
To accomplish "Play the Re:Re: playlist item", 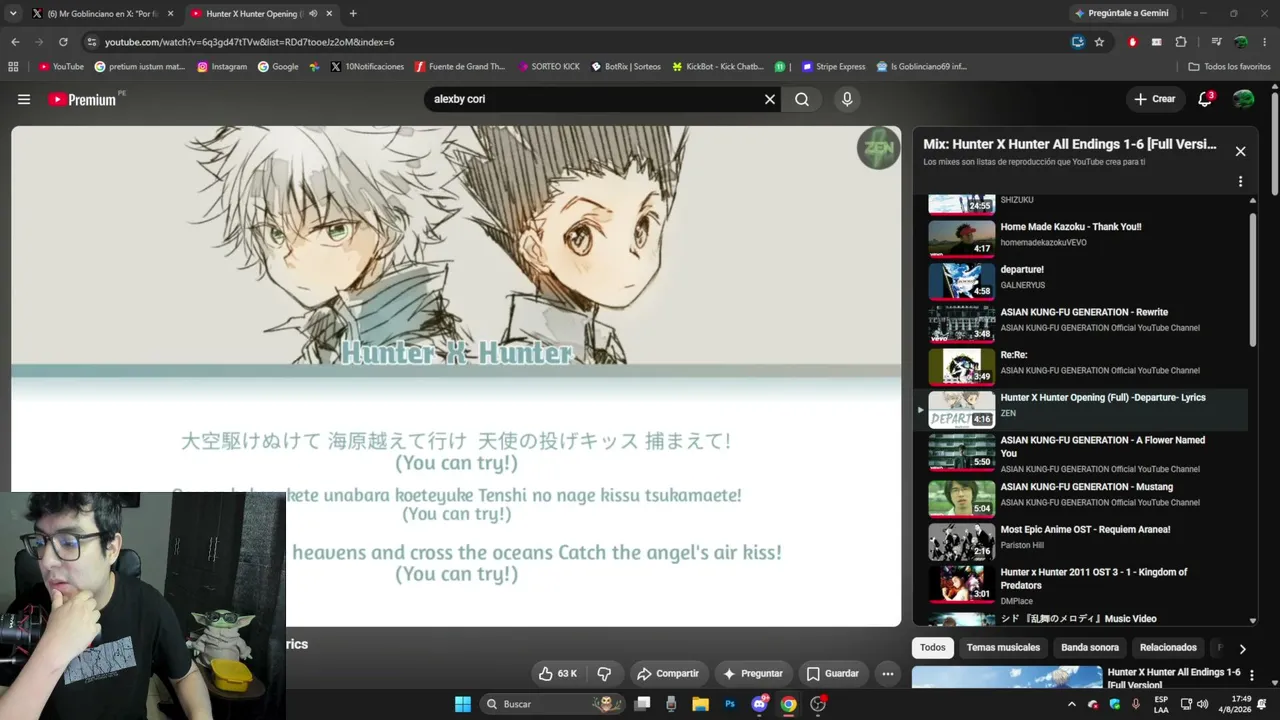I will 1087,367.
